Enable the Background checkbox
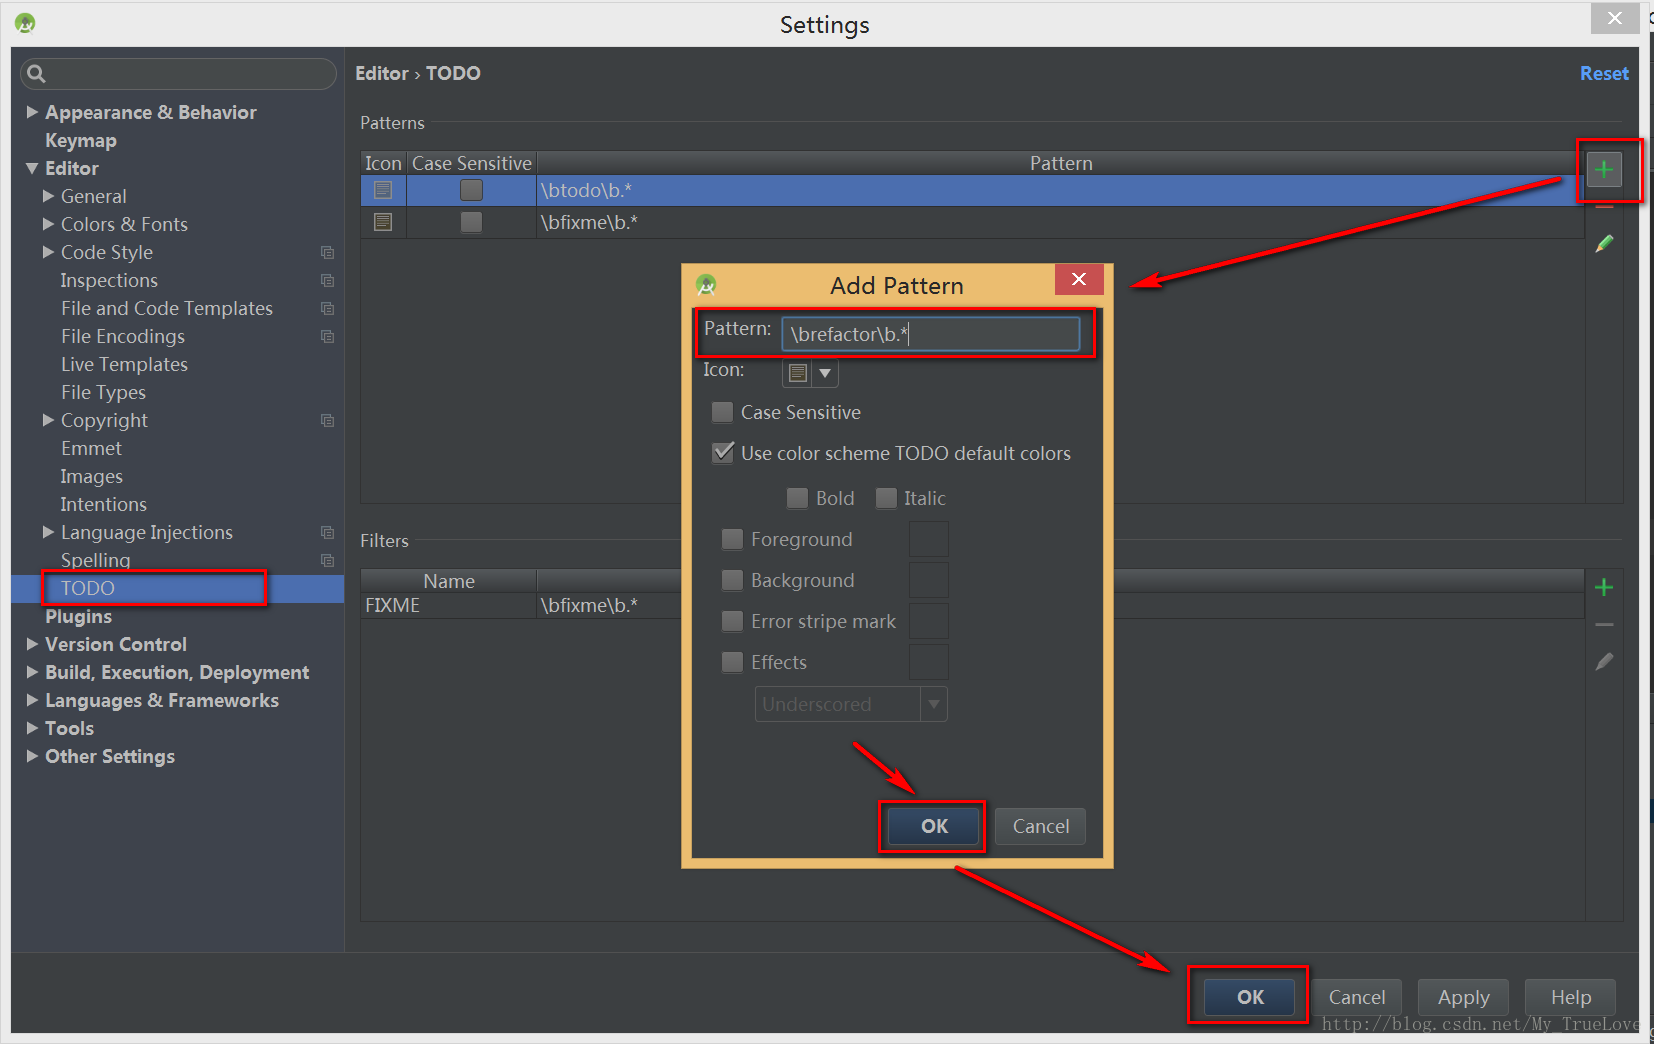This screenshot has width=1654, height=1044. [x=732, y=580]
